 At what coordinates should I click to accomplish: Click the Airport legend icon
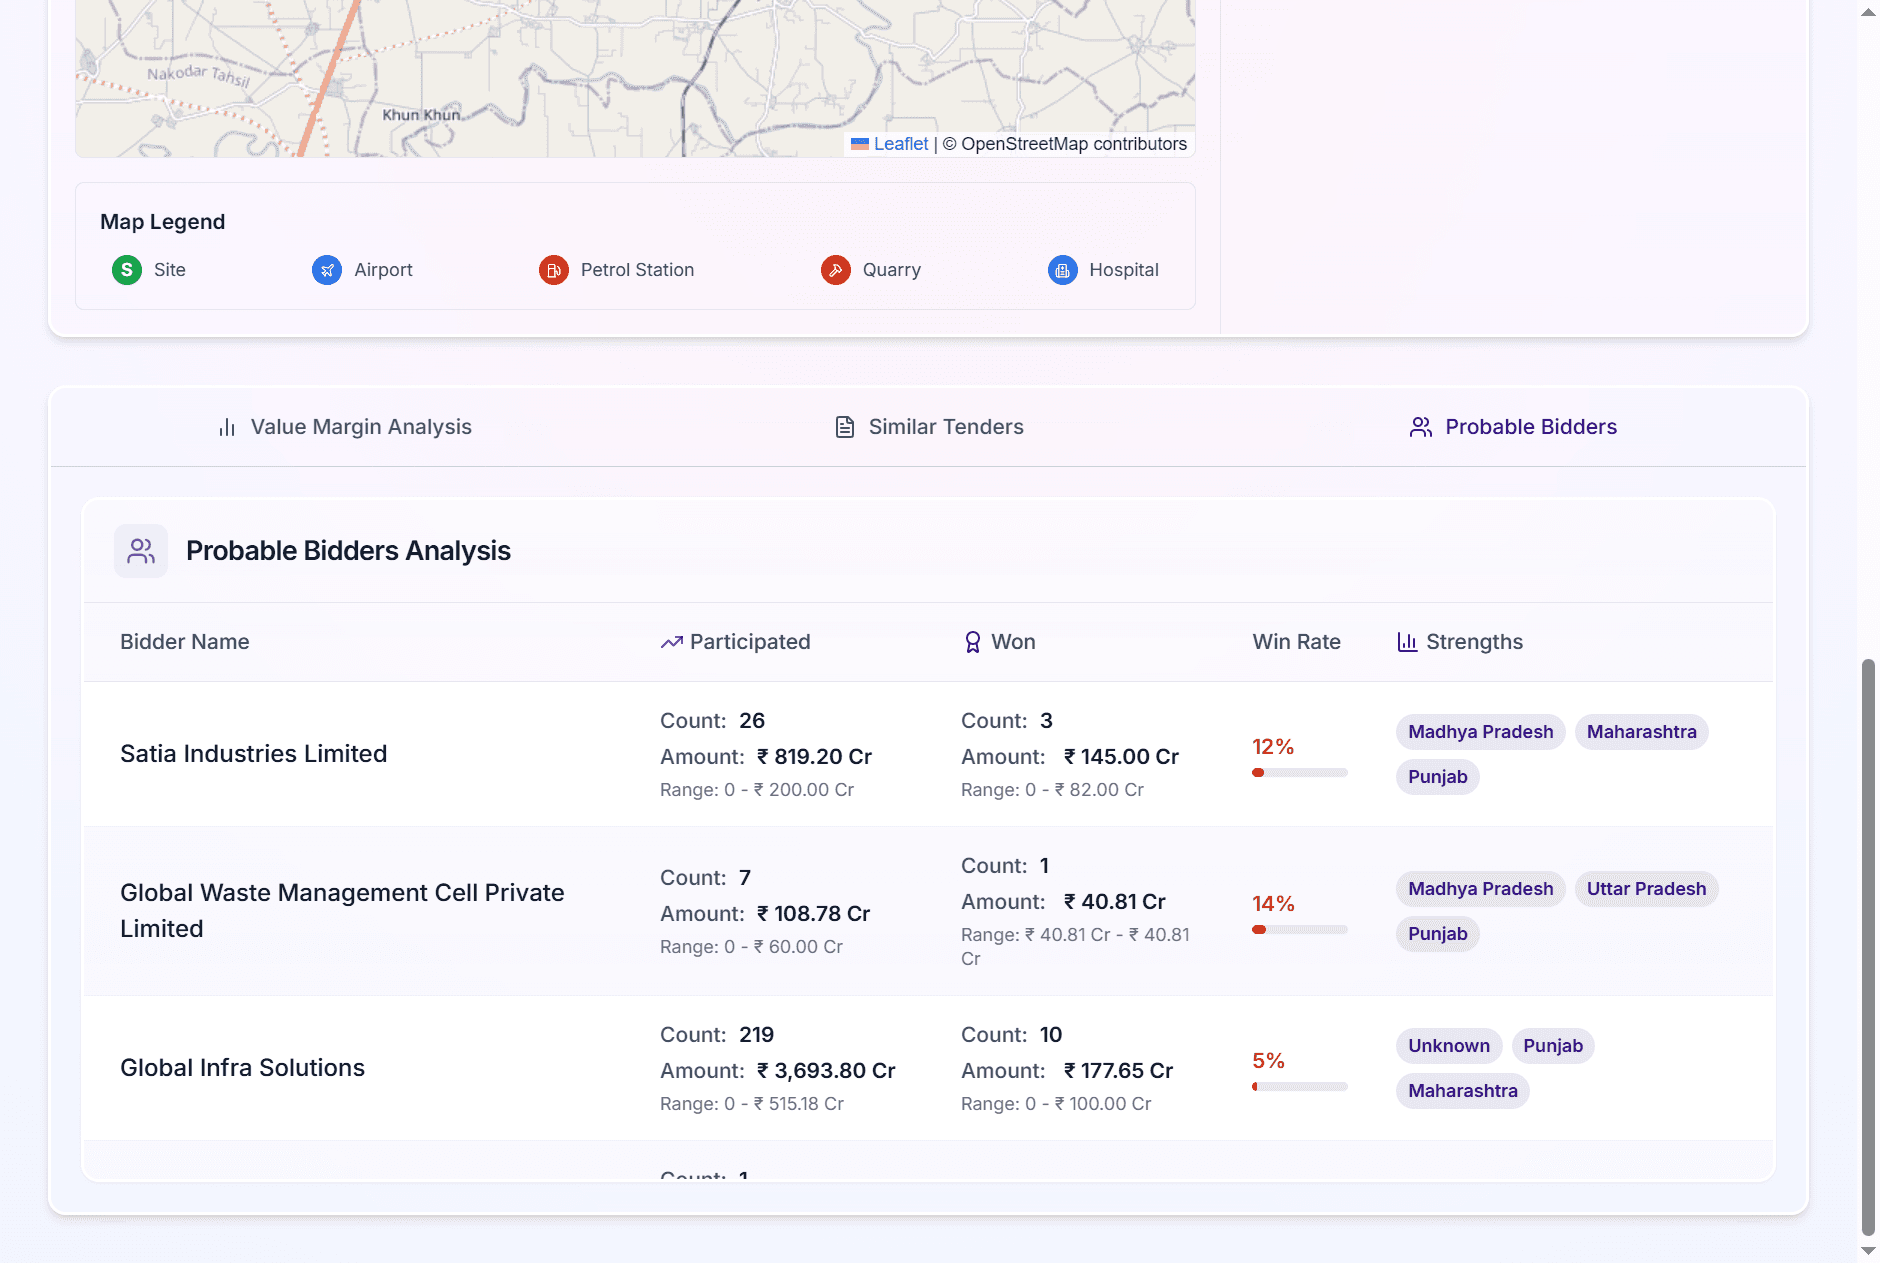[327, 270]
